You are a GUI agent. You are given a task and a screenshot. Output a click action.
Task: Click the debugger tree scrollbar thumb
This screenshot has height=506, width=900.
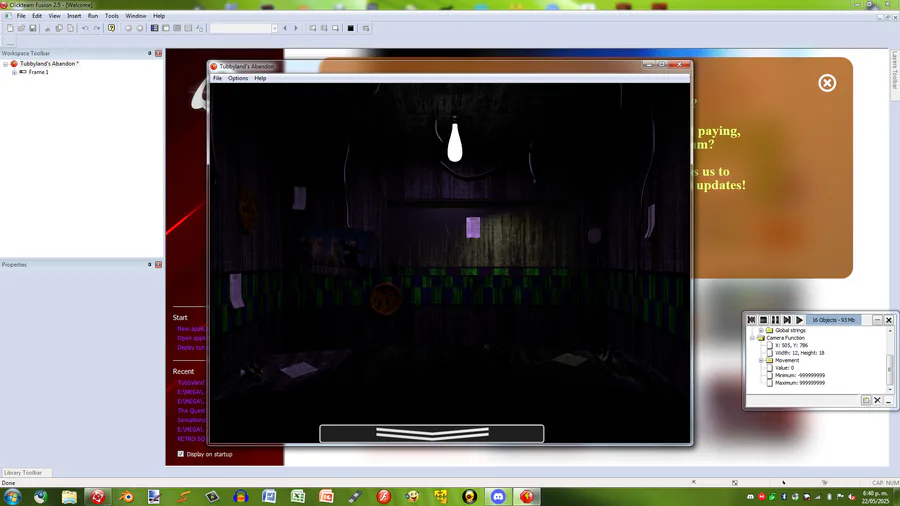(890, 369)
